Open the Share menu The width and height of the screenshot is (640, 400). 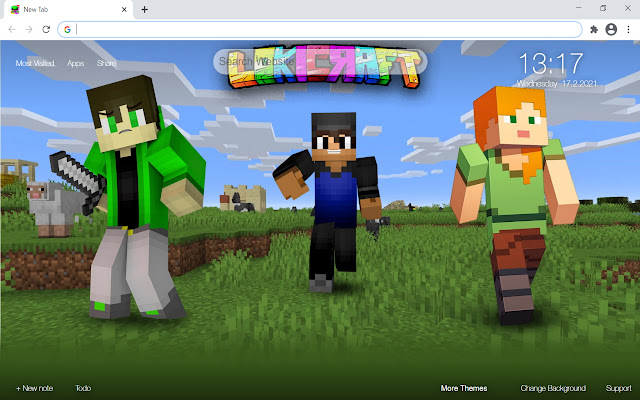(106, 63)
